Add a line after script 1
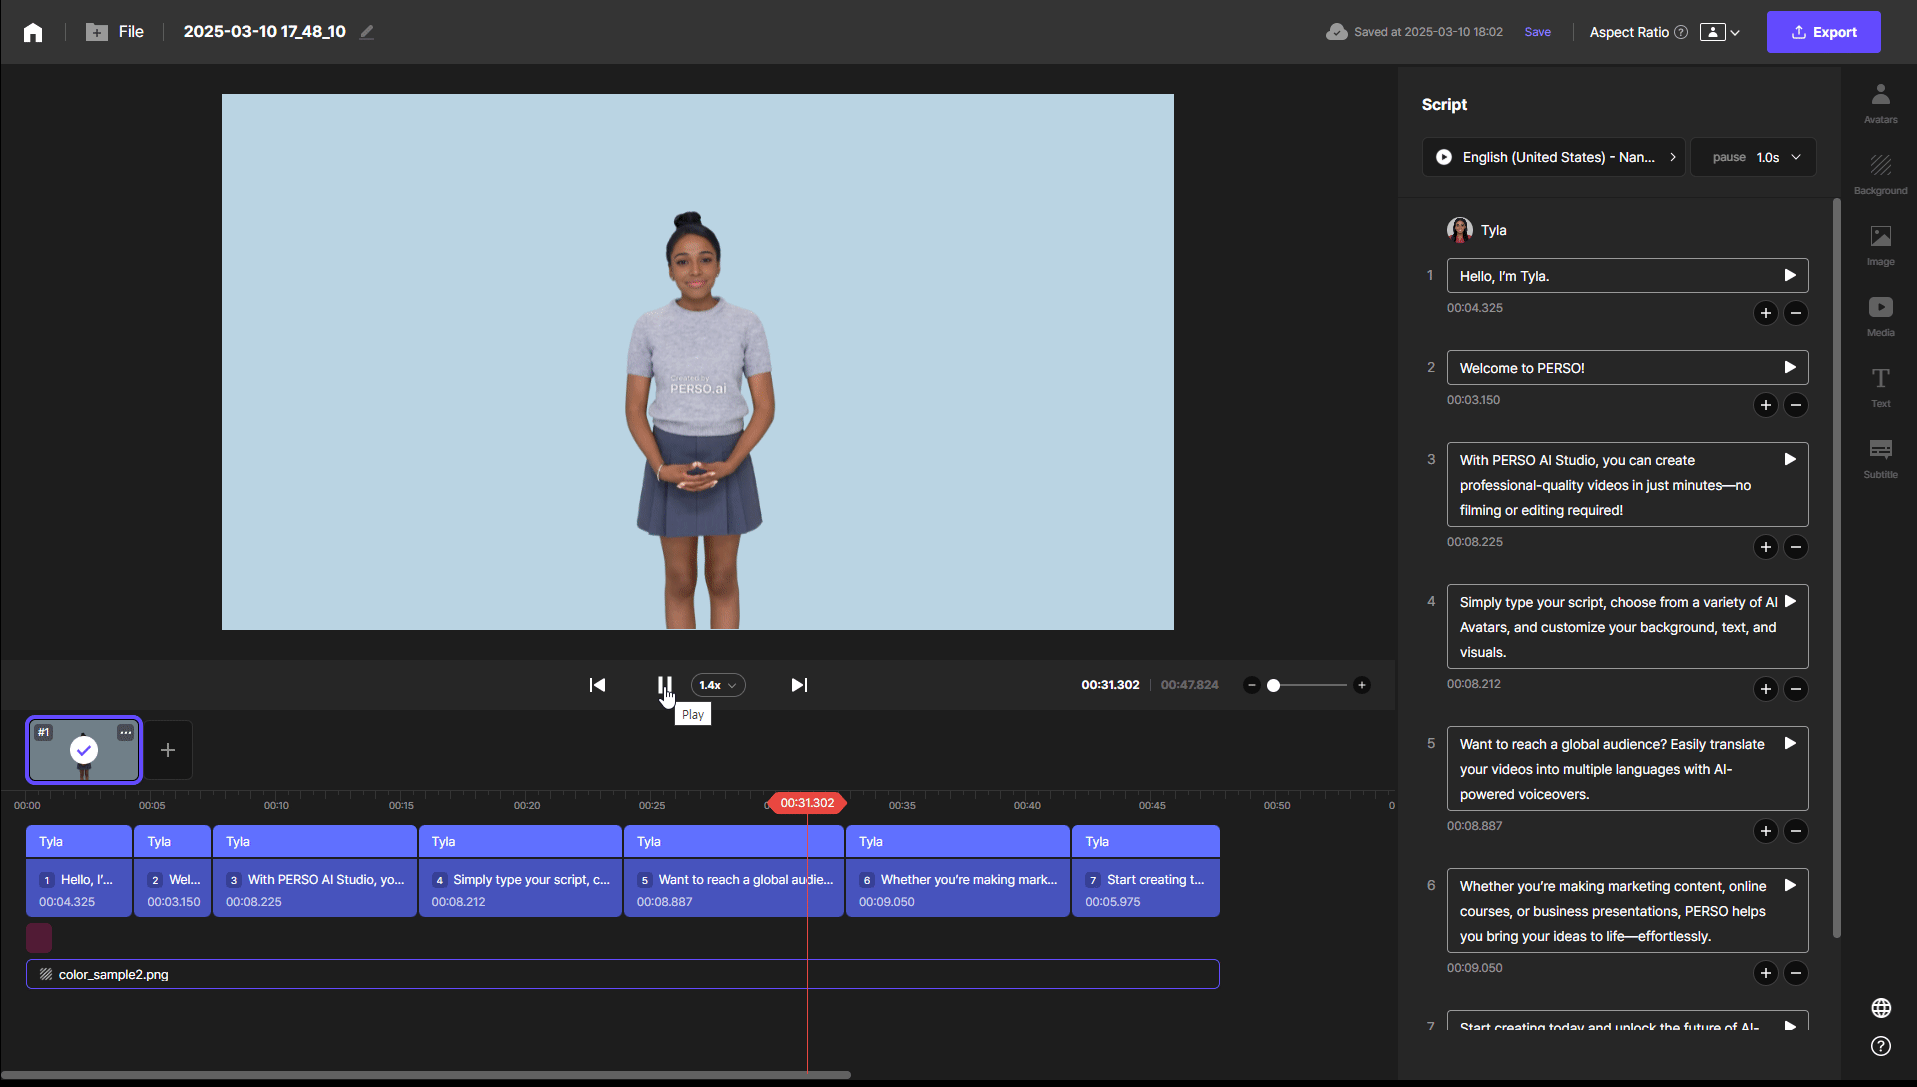Image resolution: width=1917 pixels, height=1087 pixels. (x=1765, y=313)
